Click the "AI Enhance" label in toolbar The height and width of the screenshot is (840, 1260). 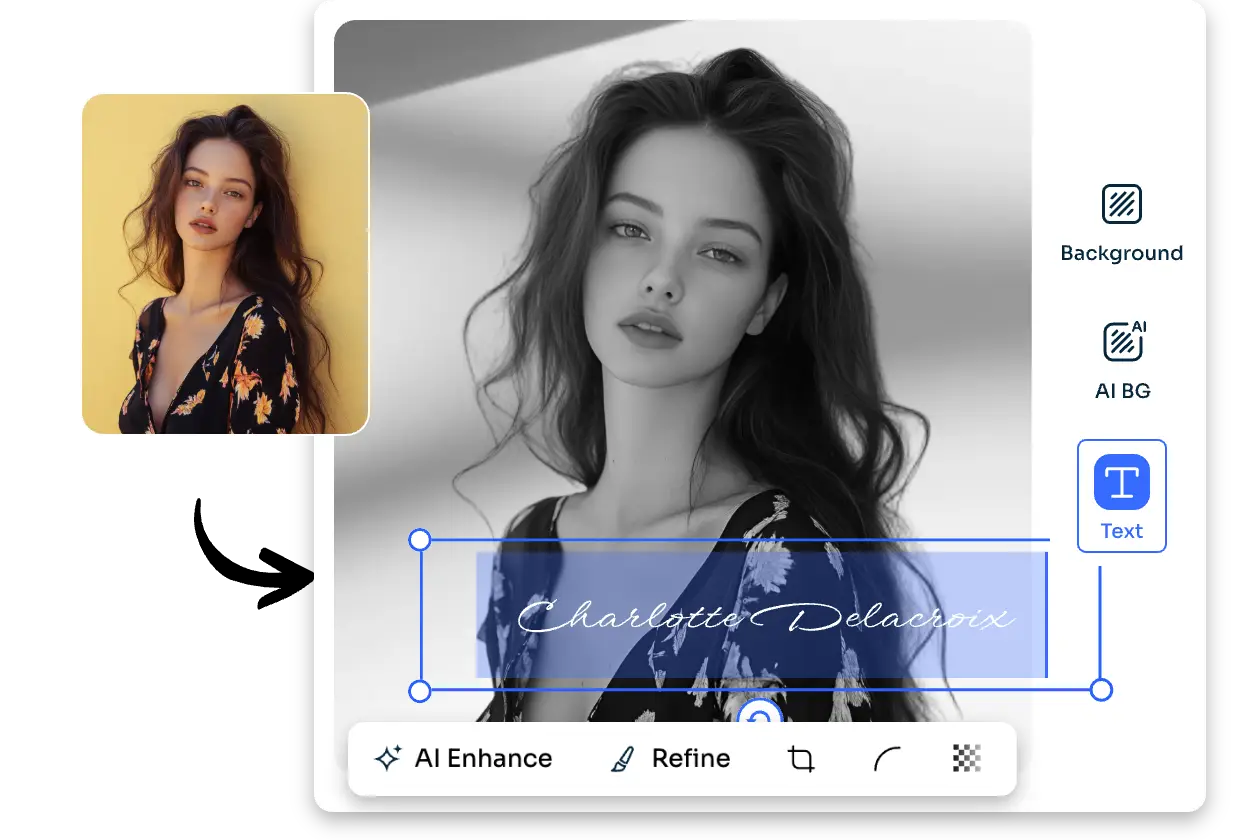pos(483,759)
